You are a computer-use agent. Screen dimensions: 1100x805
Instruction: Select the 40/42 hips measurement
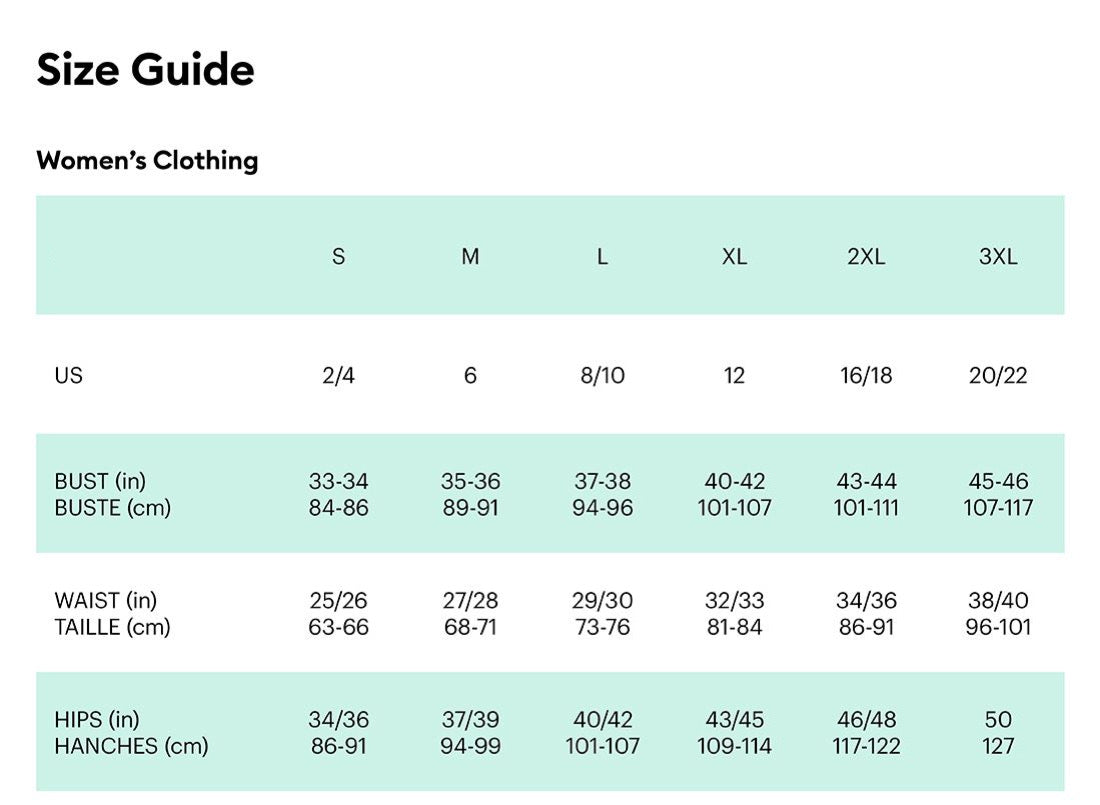click(603, 719)
